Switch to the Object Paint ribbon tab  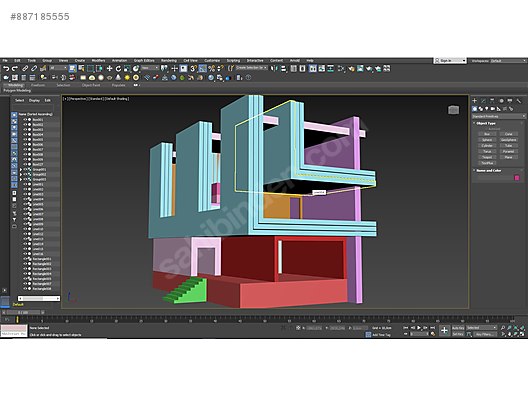(91, 86)
